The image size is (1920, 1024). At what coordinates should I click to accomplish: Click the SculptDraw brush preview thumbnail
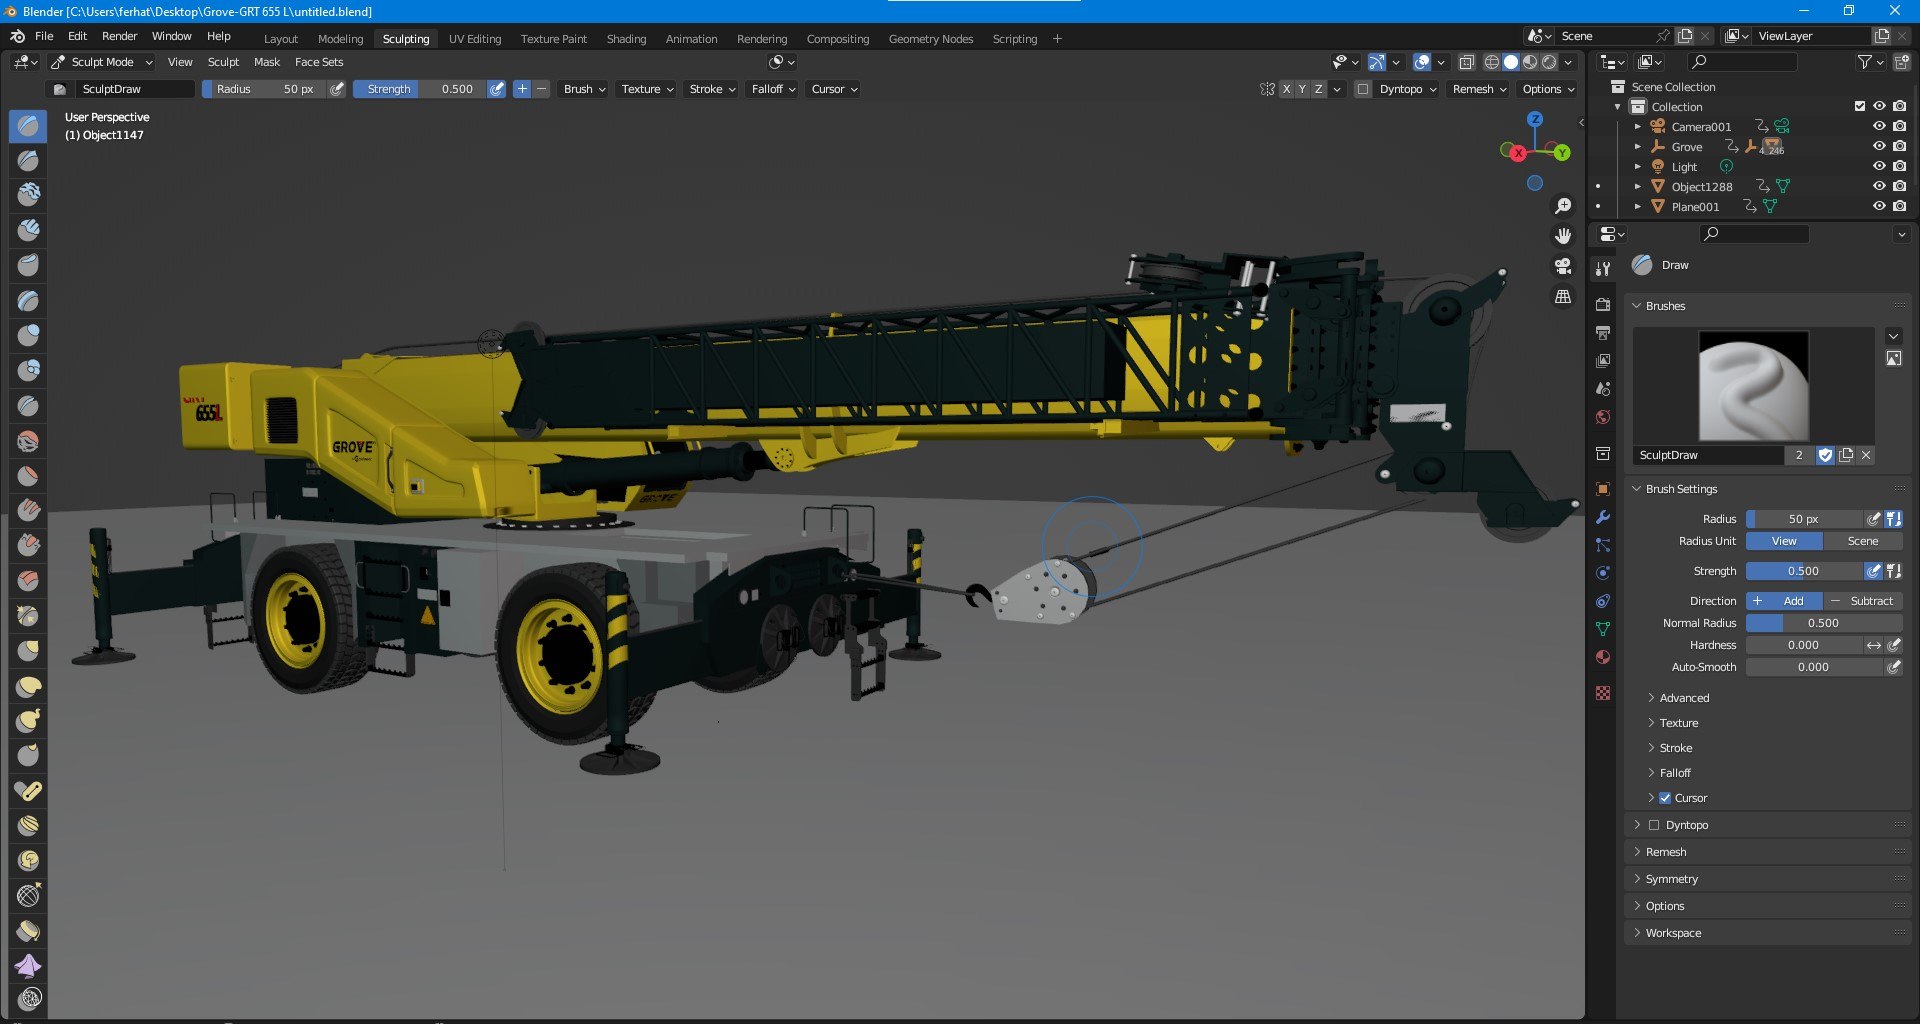tap(1753, 386)
